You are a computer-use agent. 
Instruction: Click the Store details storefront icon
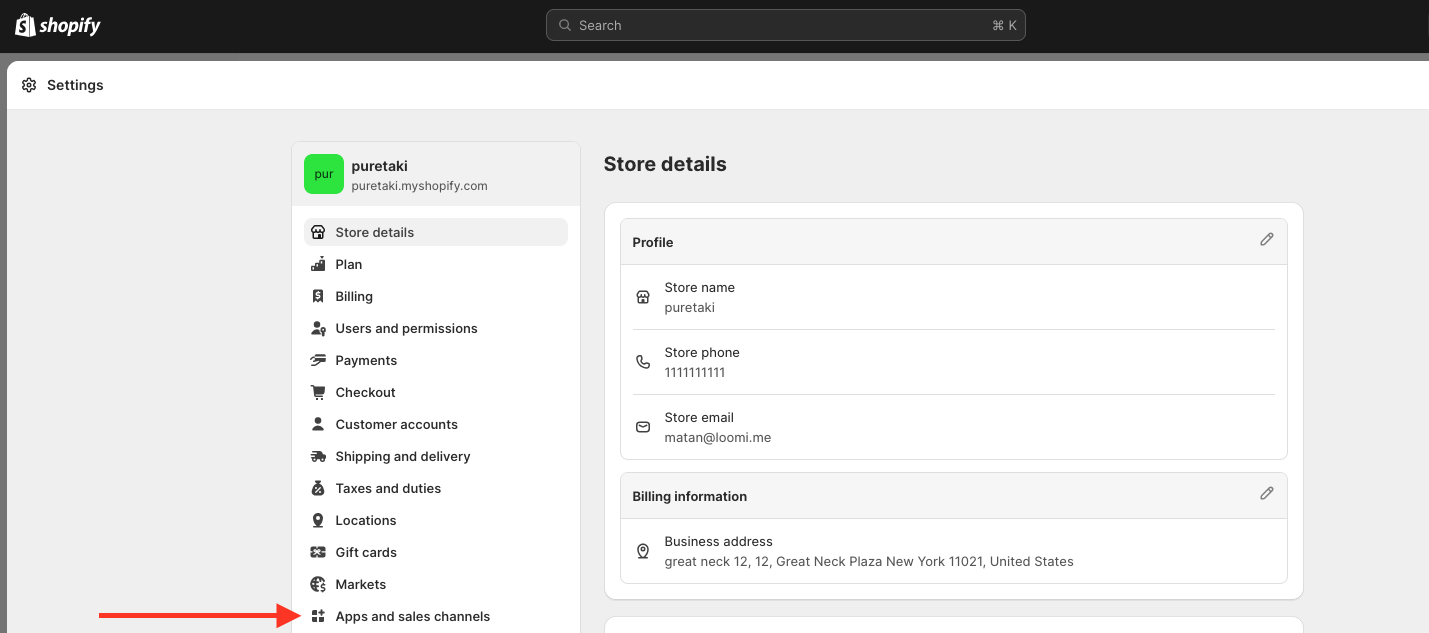318,232
